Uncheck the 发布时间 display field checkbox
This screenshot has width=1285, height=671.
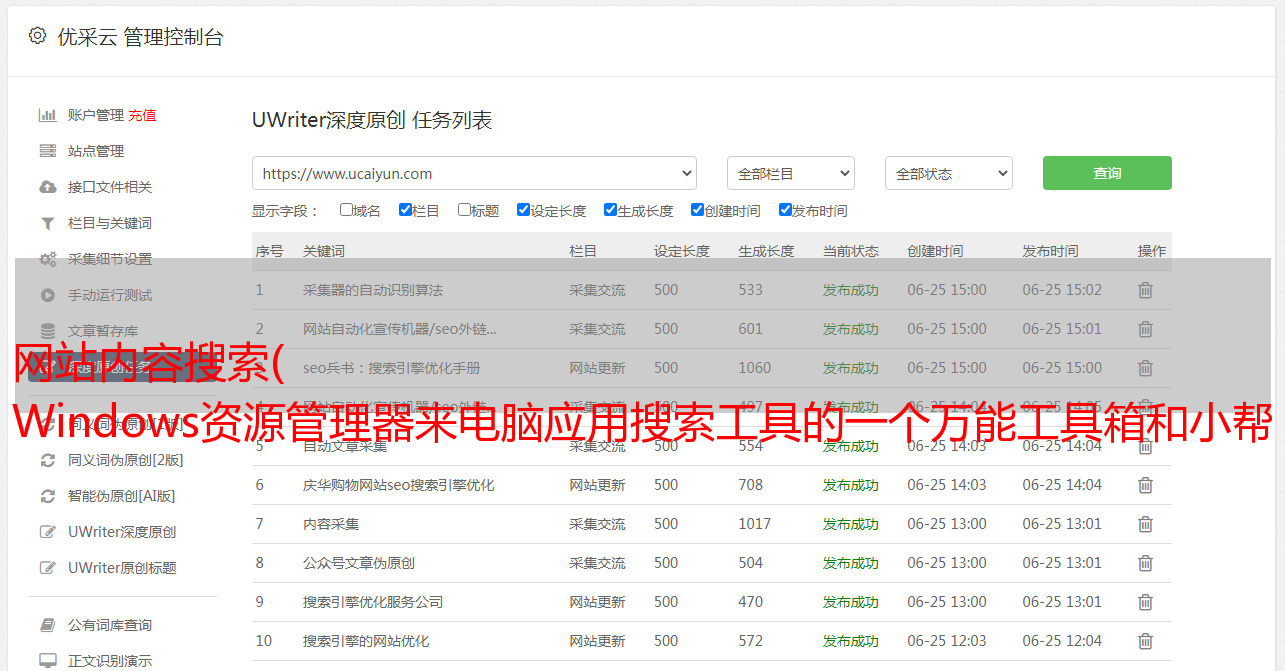[x=785, y=210]
